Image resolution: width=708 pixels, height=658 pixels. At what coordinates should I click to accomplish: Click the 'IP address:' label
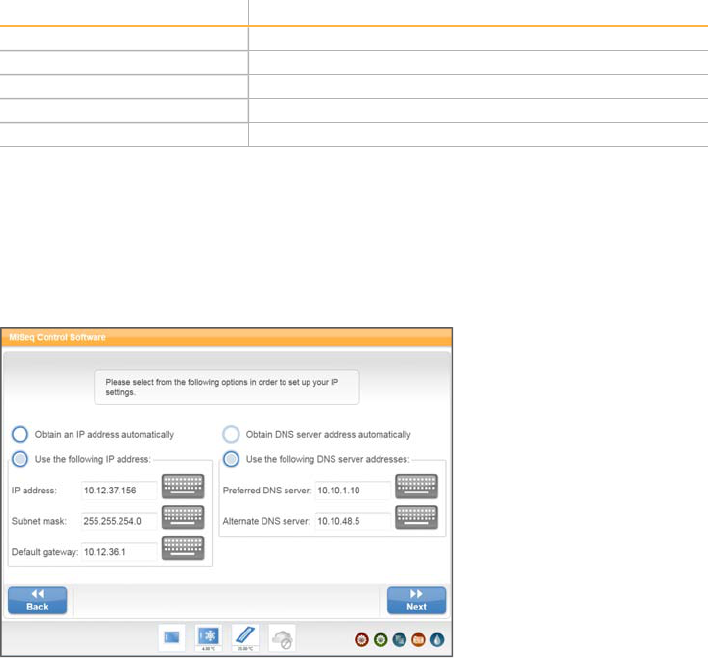[34, 490]
